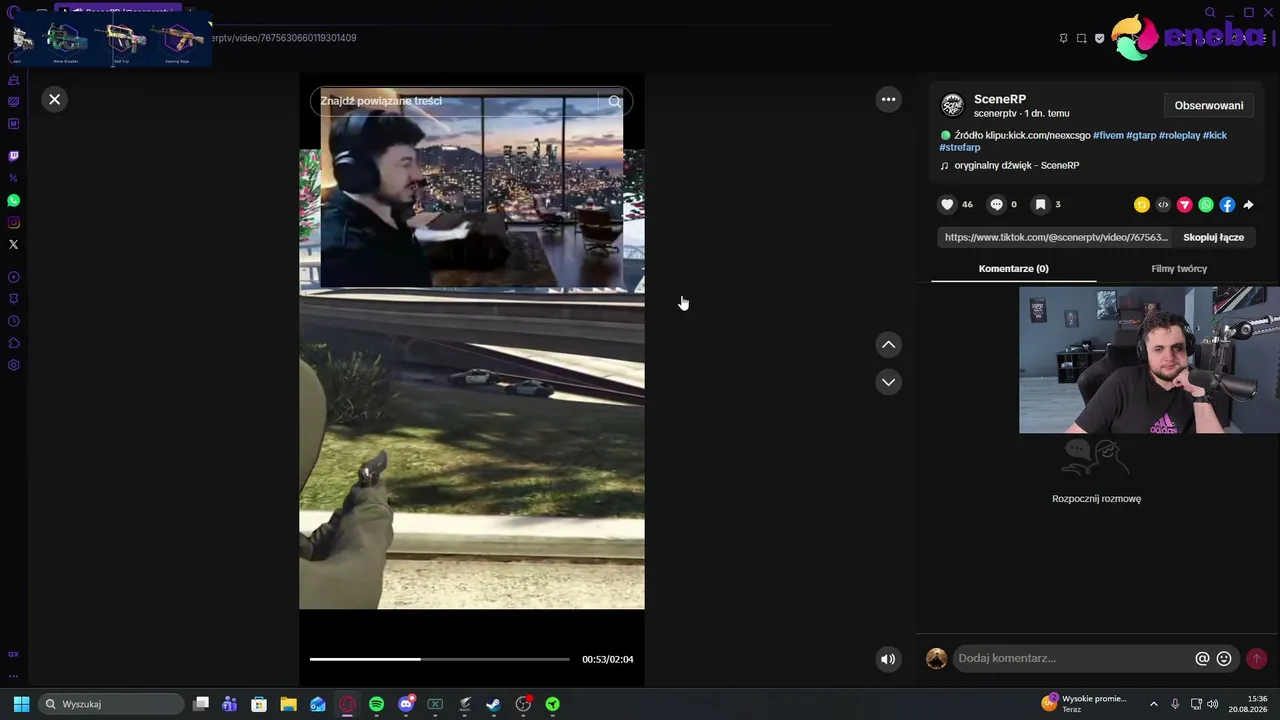
Task: Click the Obserwowani follow button
Action: 1209,106
